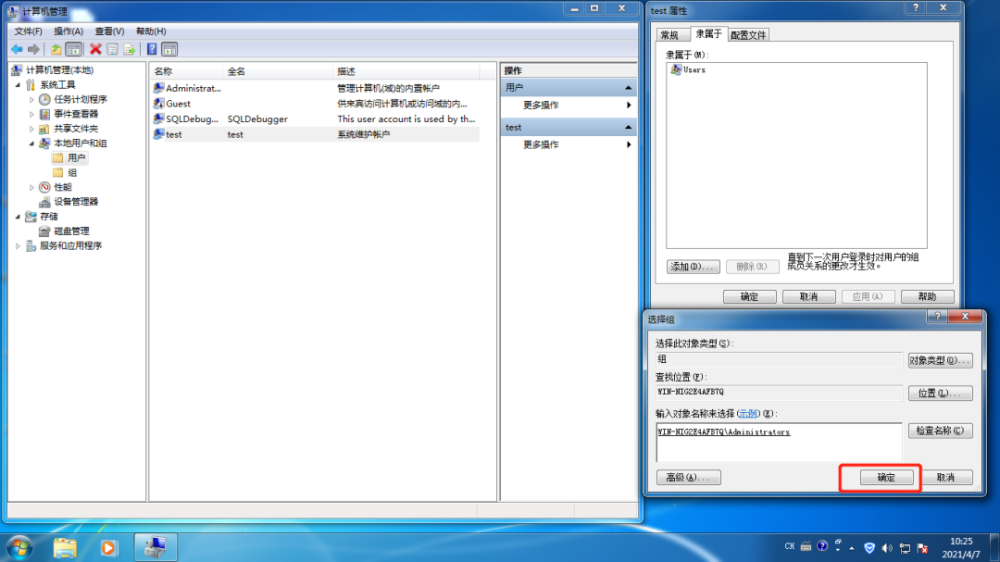The image size is (1000, 562).
Task: Click 确定 in the 选择组 dialog
Action: (x=886, y=477)
